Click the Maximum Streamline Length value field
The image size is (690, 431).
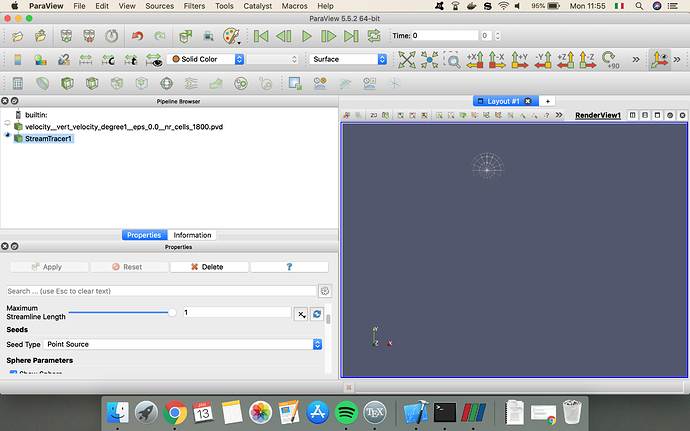click(237, 313)
